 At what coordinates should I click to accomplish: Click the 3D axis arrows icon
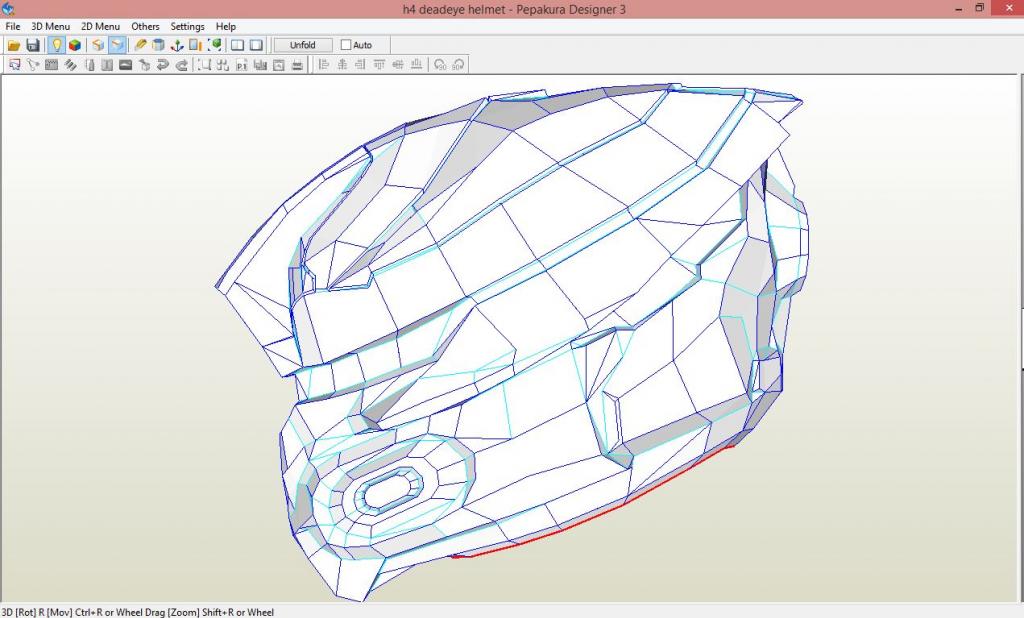click(x=177, y=45)
